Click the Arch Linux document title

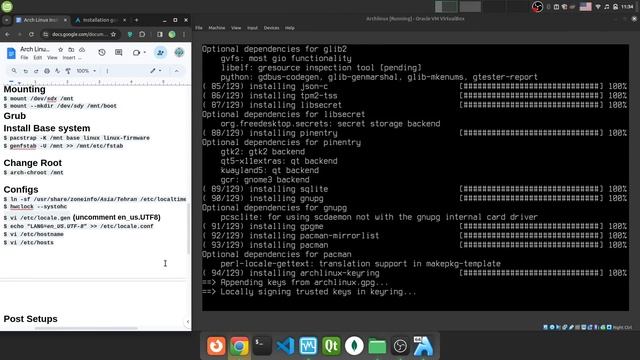tap(35, 49)
